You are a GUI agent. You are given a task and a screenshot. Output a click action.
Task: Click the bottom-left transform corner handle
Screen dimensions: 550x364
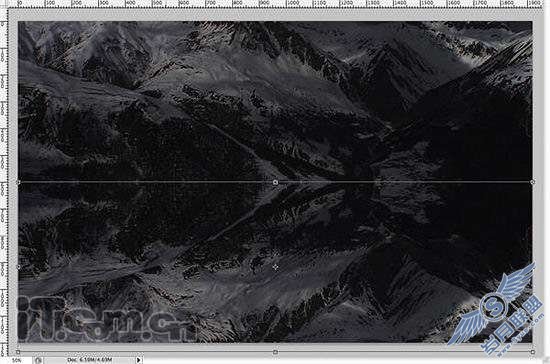coord(18,352)
